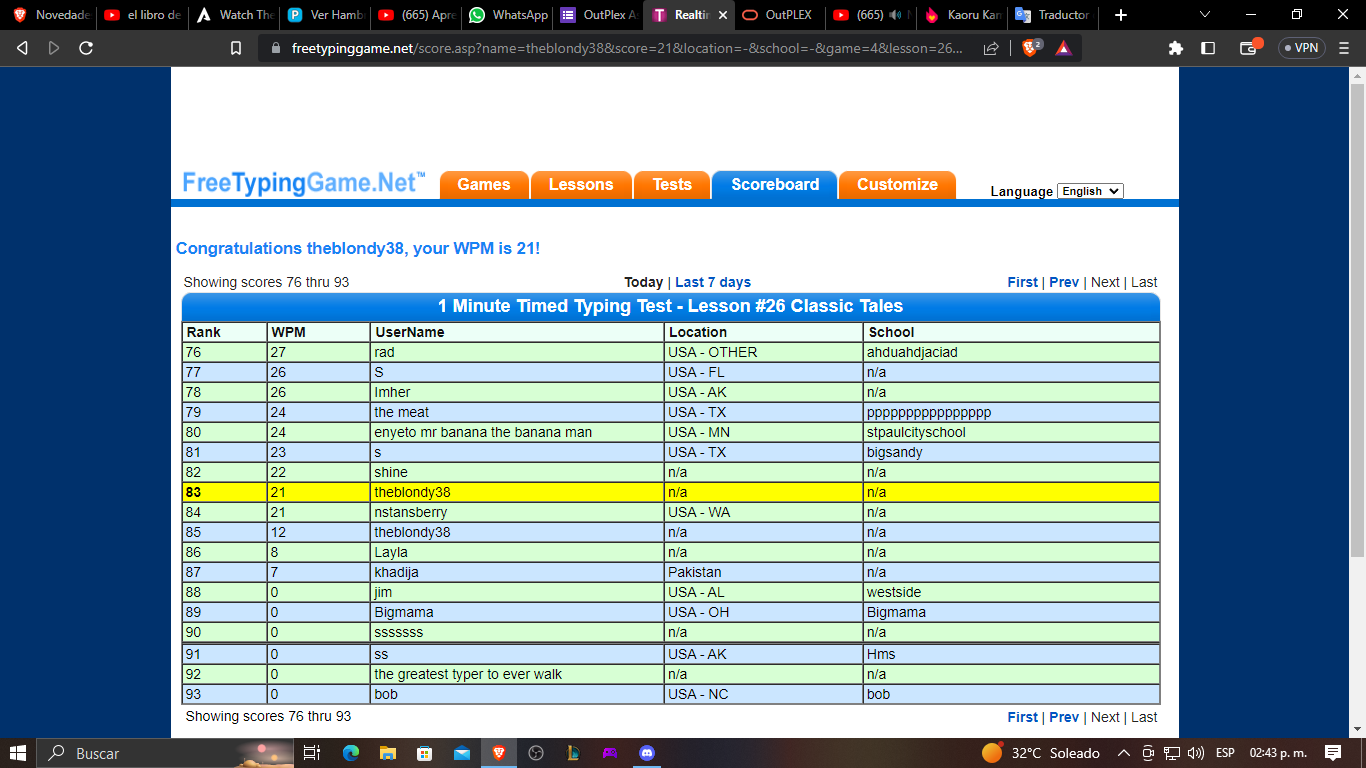Open the weather widget 32°C Soleado
Image resolution: width=1366 pixels, height=768 pixels.
(x=1040, y=753)
